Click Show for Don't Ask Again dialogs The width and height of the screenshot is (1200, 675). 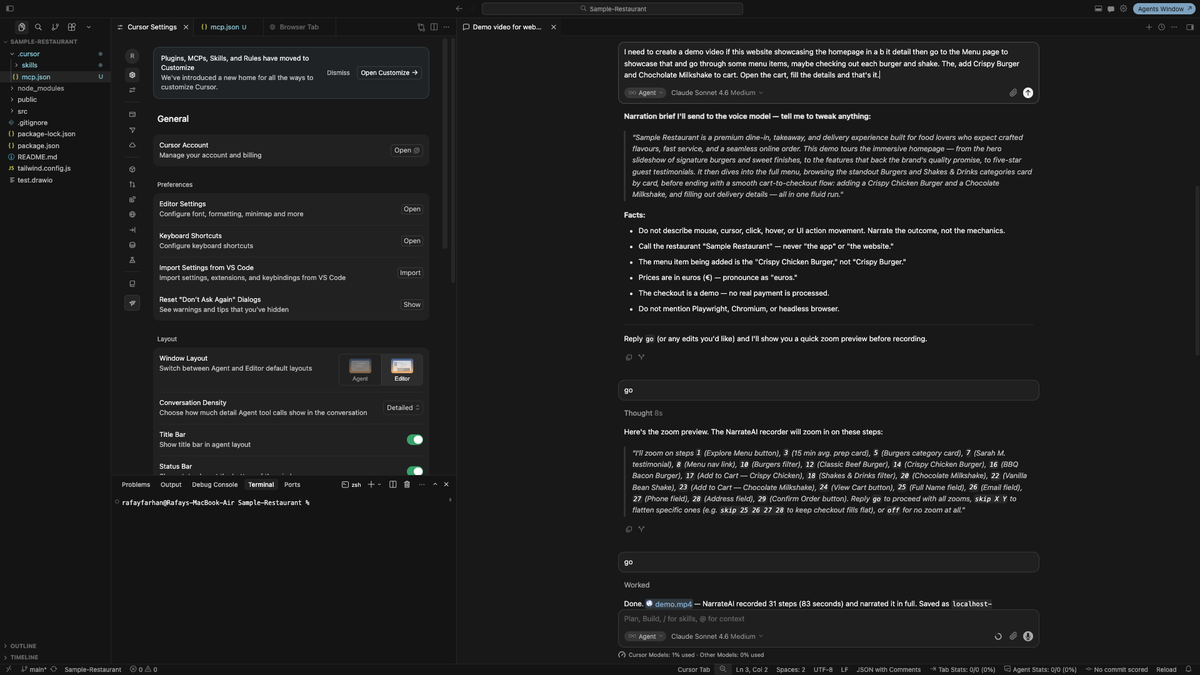tap(412, 304)
